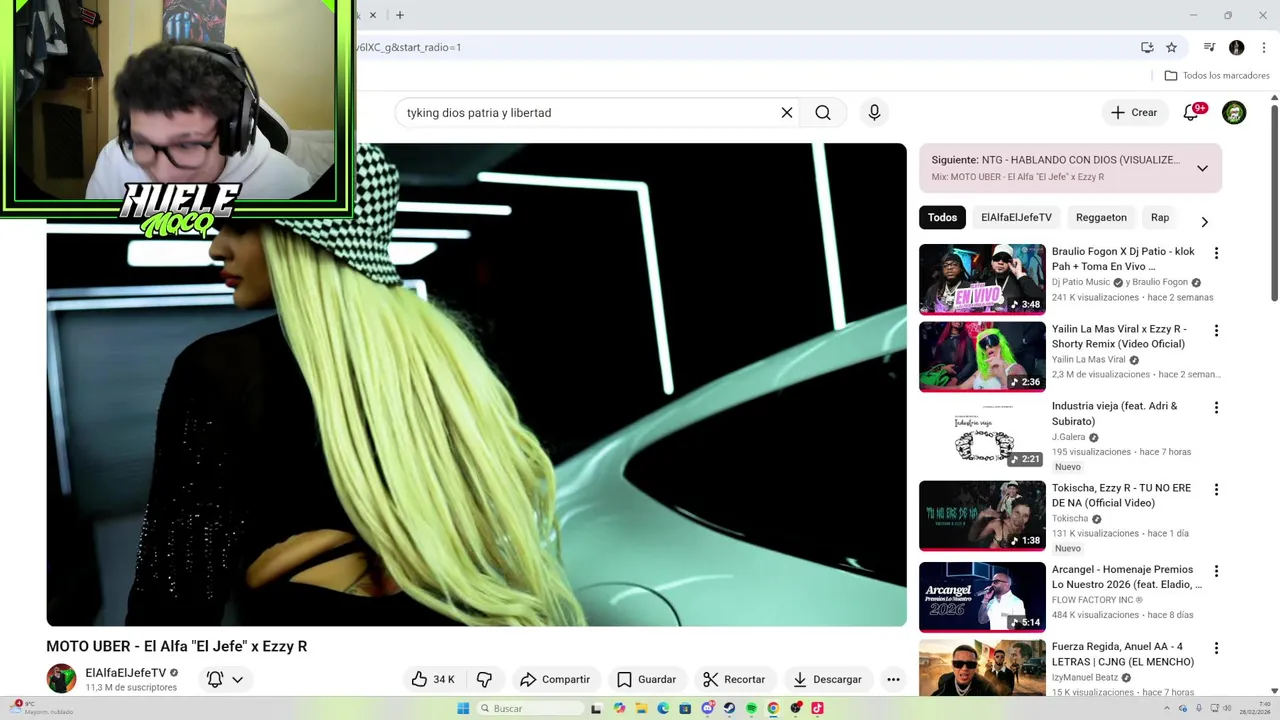1280x720 pixels.
Task: Click the Compartir share button
Action: click(555, 679)
